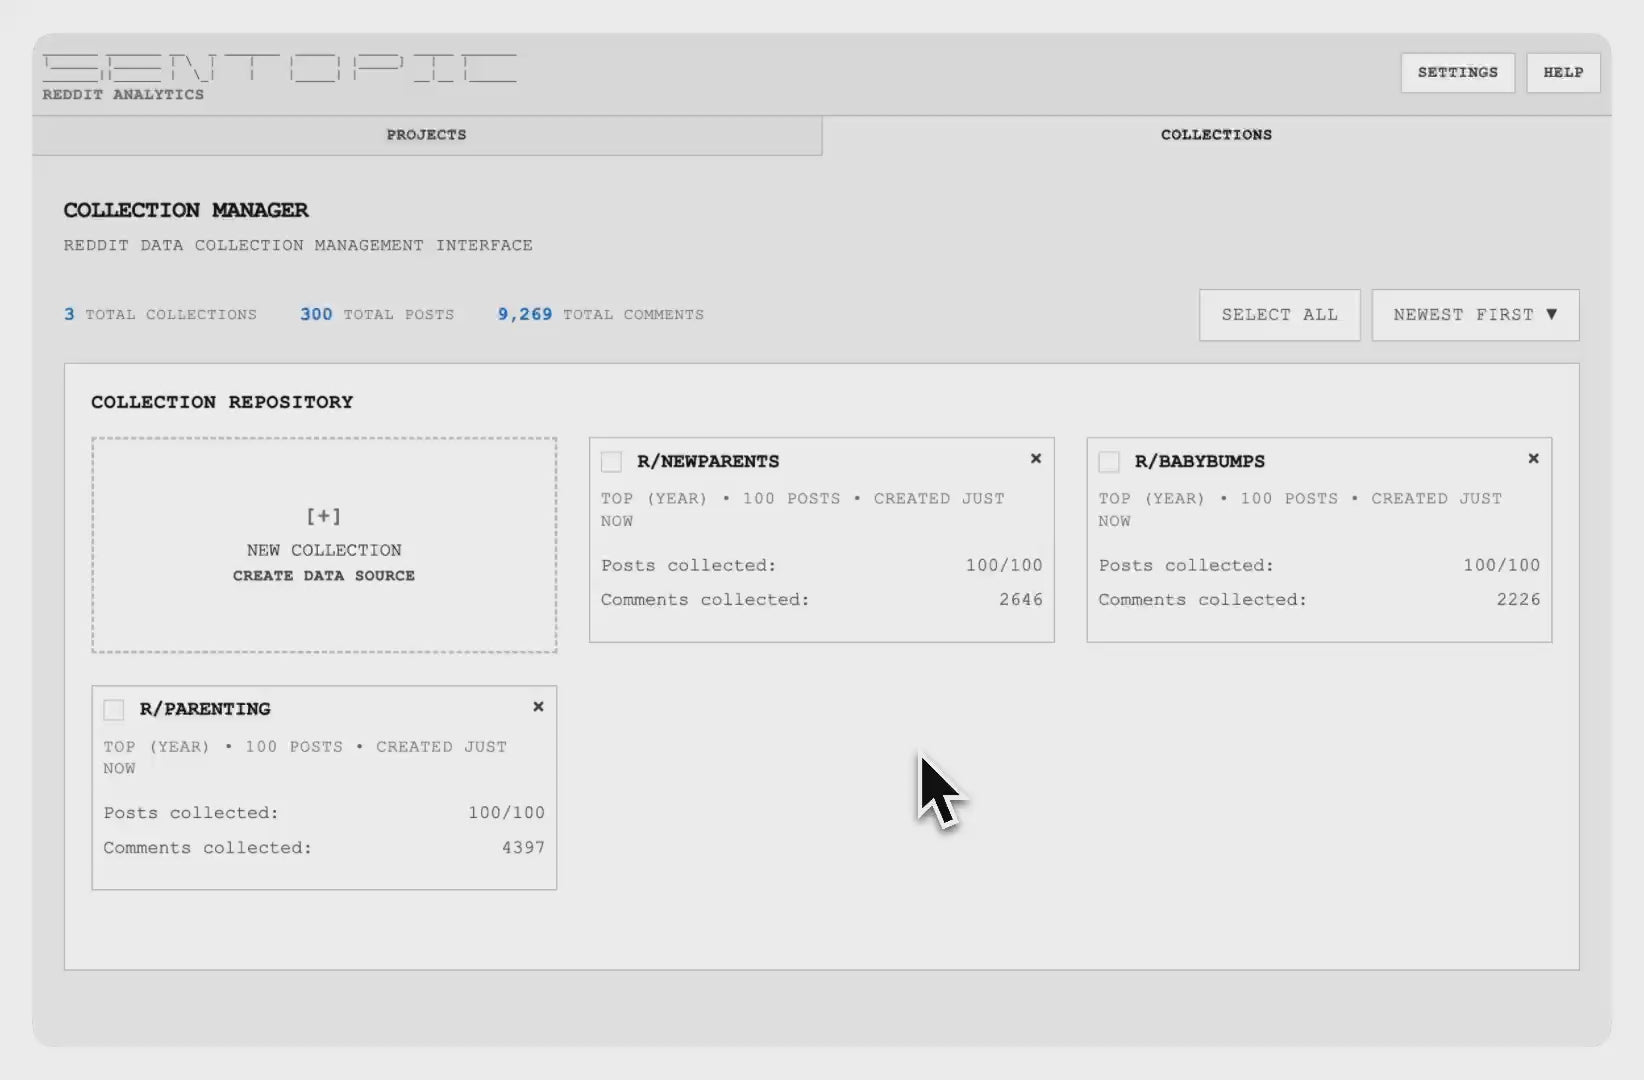
Task: Open the Newest First sort dropdown
Action: [1475, 315]
